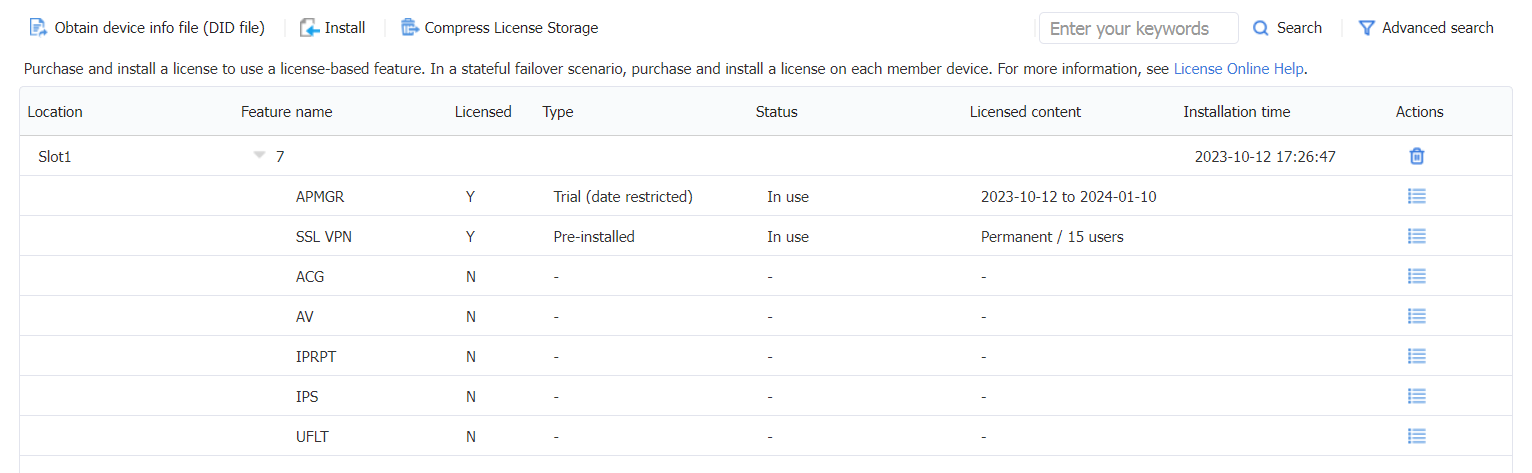Screen dimensions: 1532x473
Task: Open details list icon for SSL VPN row
Action: pos(1416,236)
